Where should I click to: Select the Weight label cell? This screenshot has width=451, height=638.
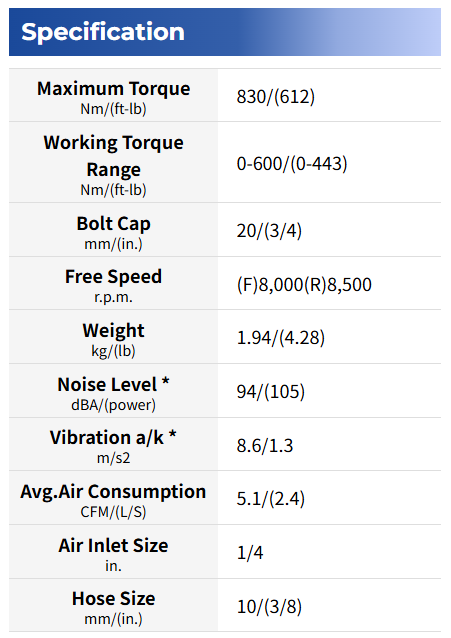pyautogui.click(x=114, y=337)
